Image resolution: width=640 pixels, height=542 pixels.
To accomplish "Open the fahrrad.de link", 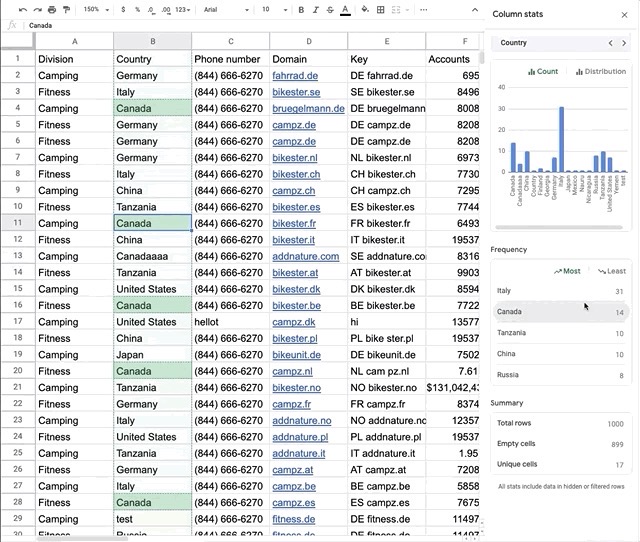I will coord(295,76).
